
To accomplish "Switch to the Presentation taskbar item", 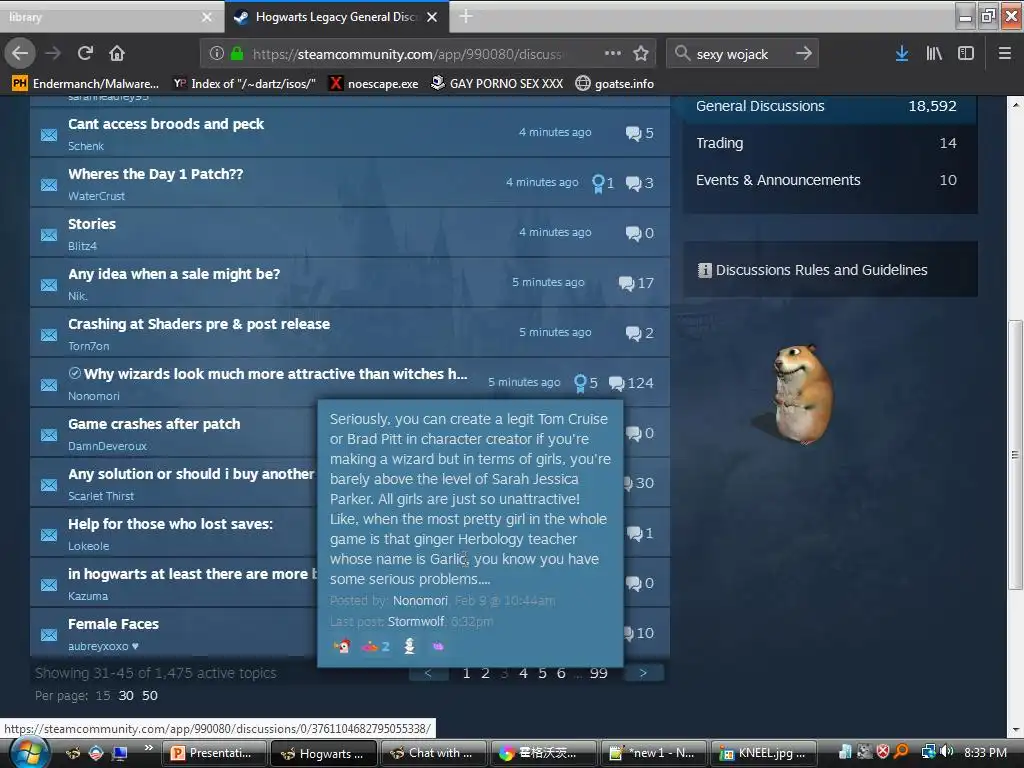I will coord(214,753).
